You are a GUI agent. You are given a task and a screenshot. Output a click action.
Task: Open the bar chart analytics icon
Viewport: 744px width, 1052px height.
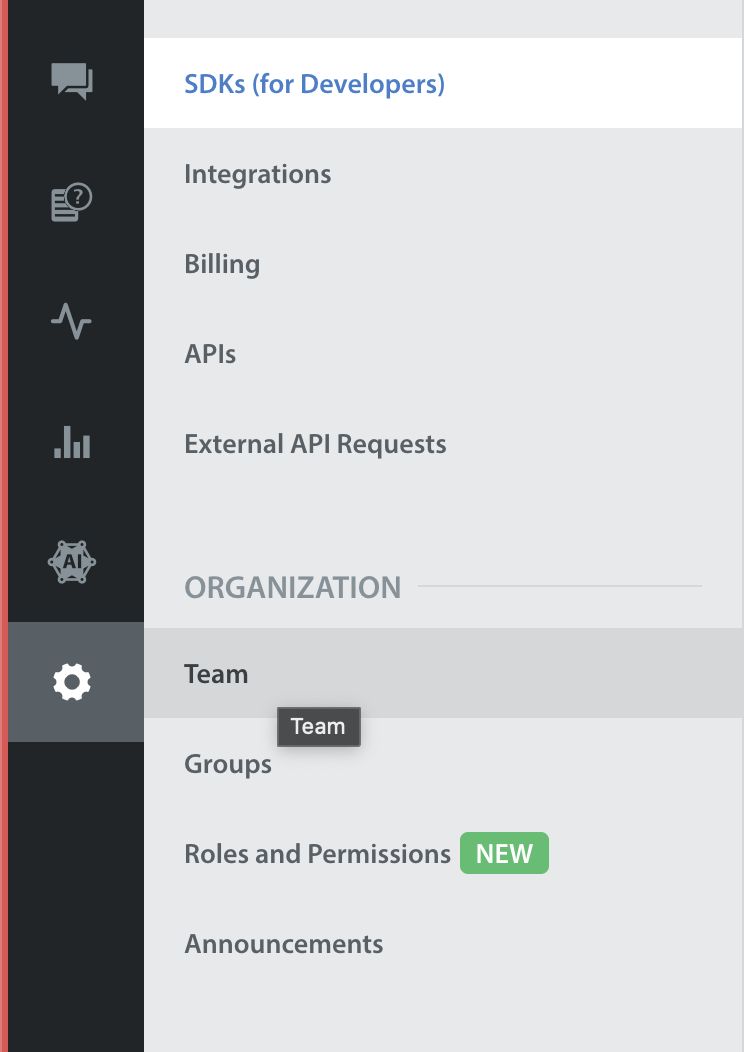pos(72,442)
